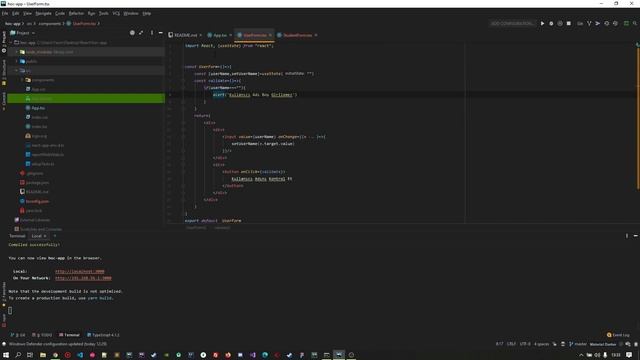This screenshot has width=640, height=360.
Task: Expand the node_modules folder
Action: 17,52
